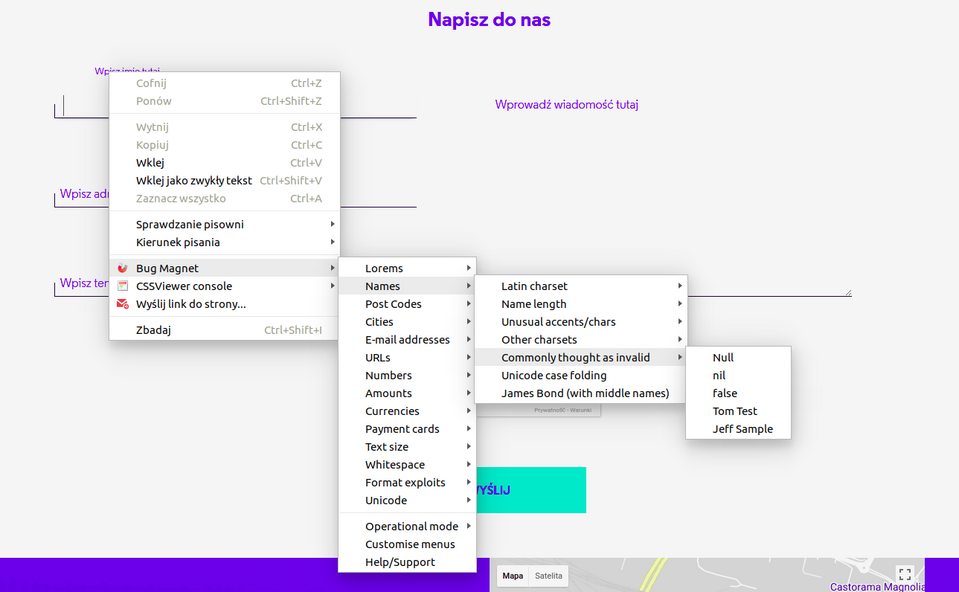
Task: Click the Bug Magnet extension icon
Action: 122,268
